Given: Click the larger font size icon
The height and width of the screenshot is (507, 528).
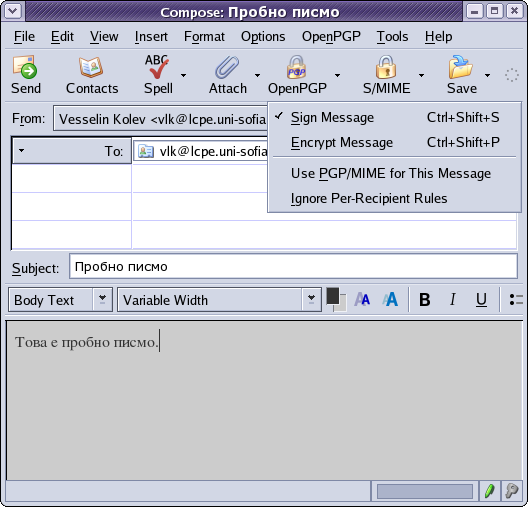Looking at the screenshot, I should point(390,299).
